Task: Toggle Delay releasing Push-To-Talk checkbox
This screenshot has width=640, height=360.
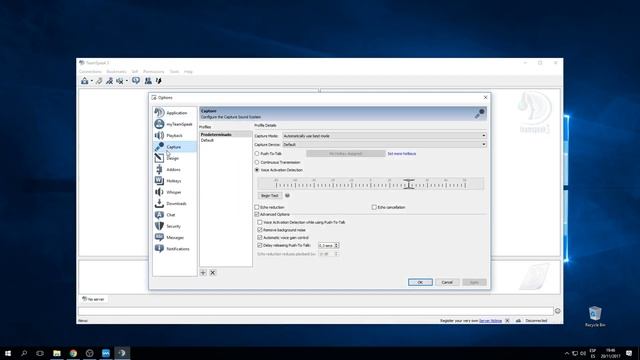Action: click(260, 245)
